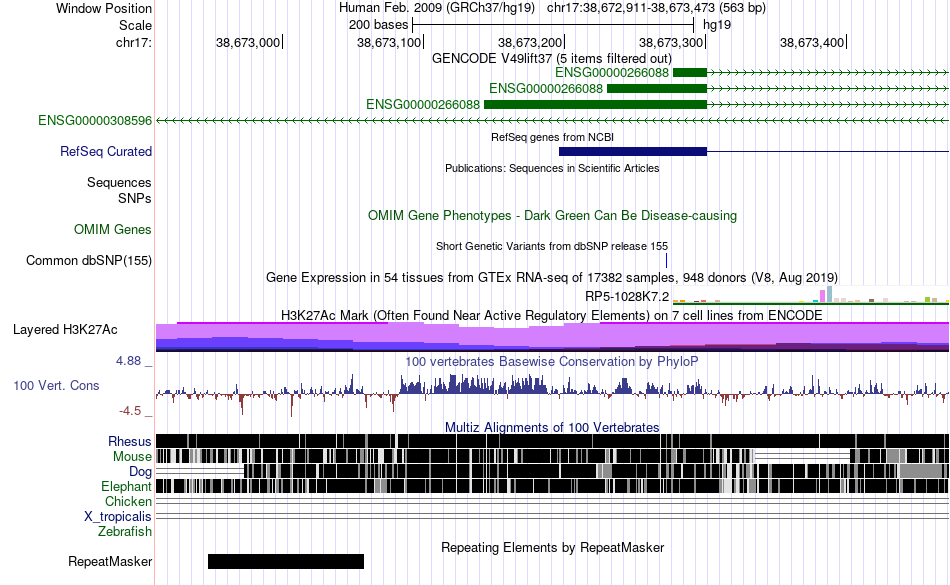
Task: Click the hg19 label beside the scale bar
Action: point(717,25)
